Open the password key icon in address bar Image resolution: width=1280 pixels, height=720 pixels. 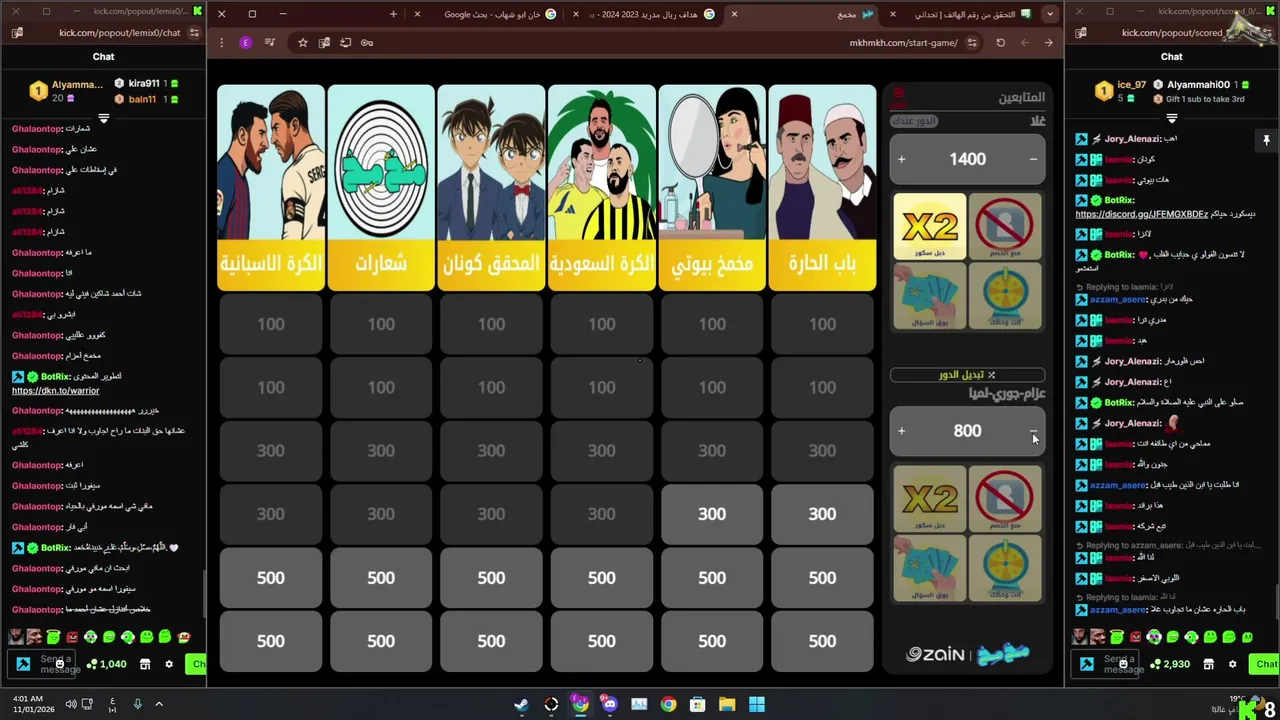(x=367, y=43)
